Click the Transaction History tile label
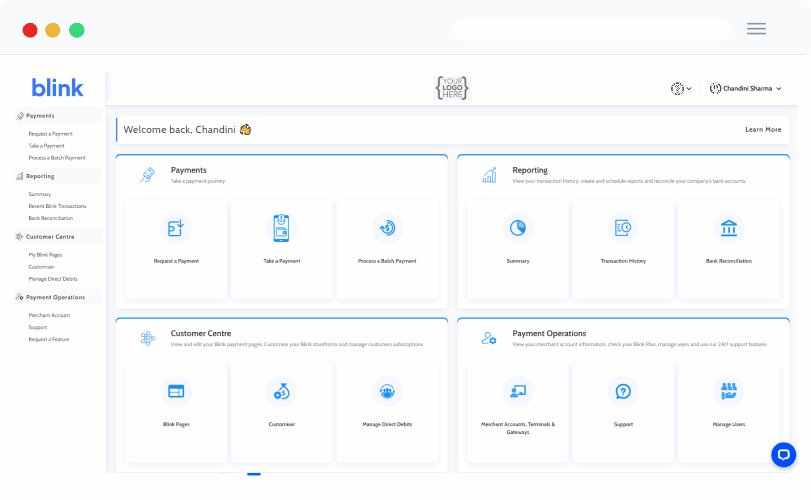Image resolution: width=811 pixels, height=500 pixels. point(623,261)
